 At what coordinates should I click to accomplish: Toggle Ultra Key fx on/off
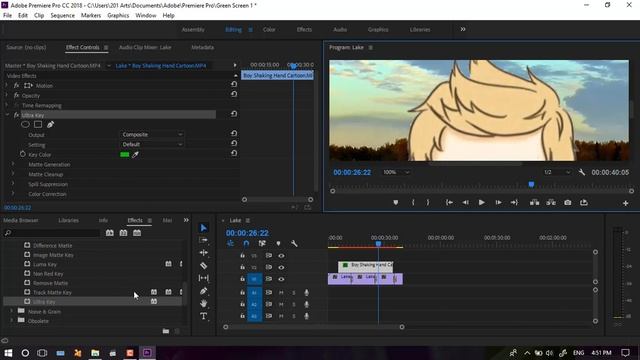(x=16, y=115)
